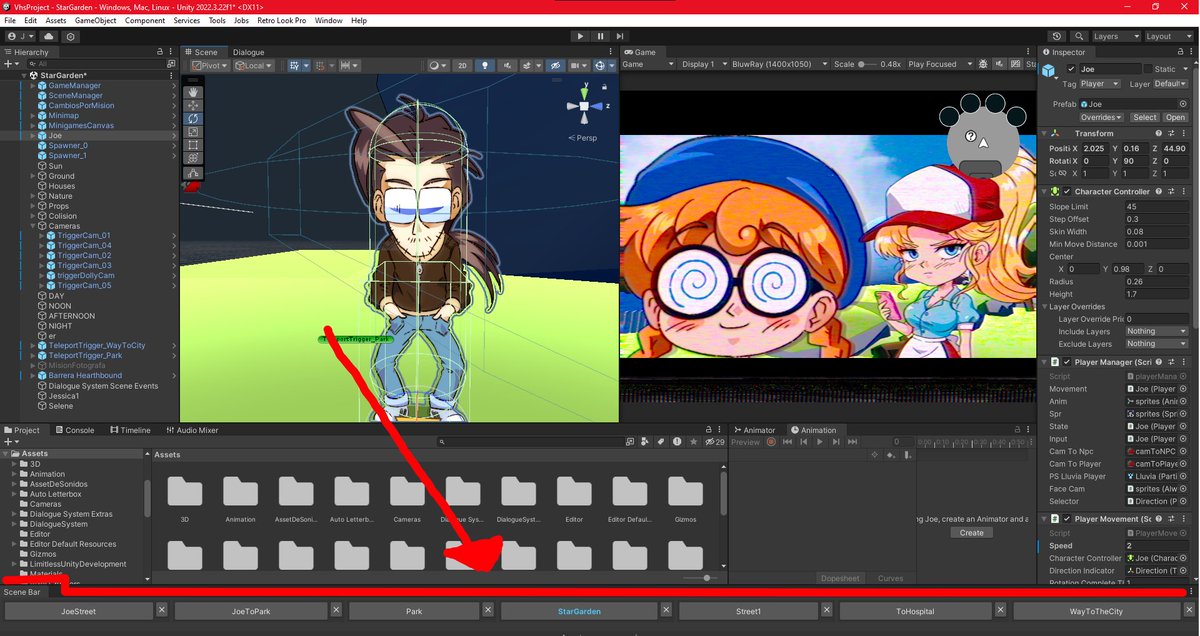
Task: Toggle scene audio icon
Action: click(507, 65)
